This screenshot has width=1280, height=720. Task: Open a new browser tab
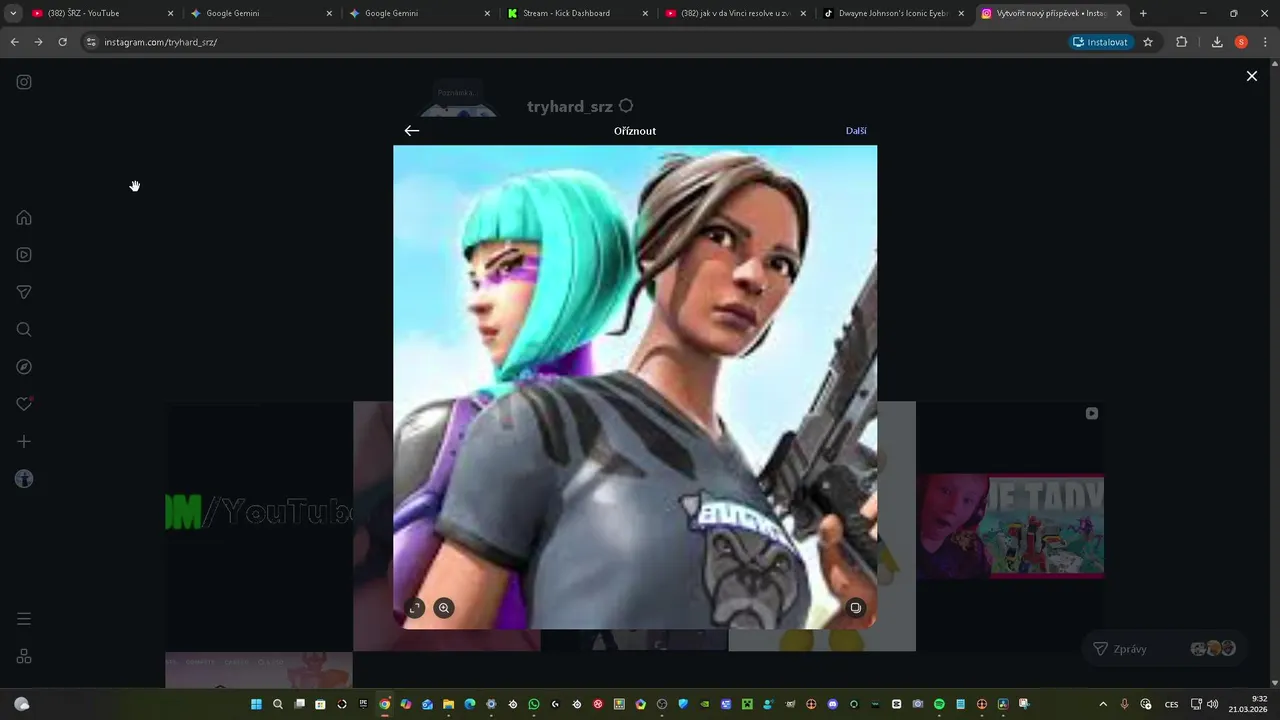(x=1143, y=13)
